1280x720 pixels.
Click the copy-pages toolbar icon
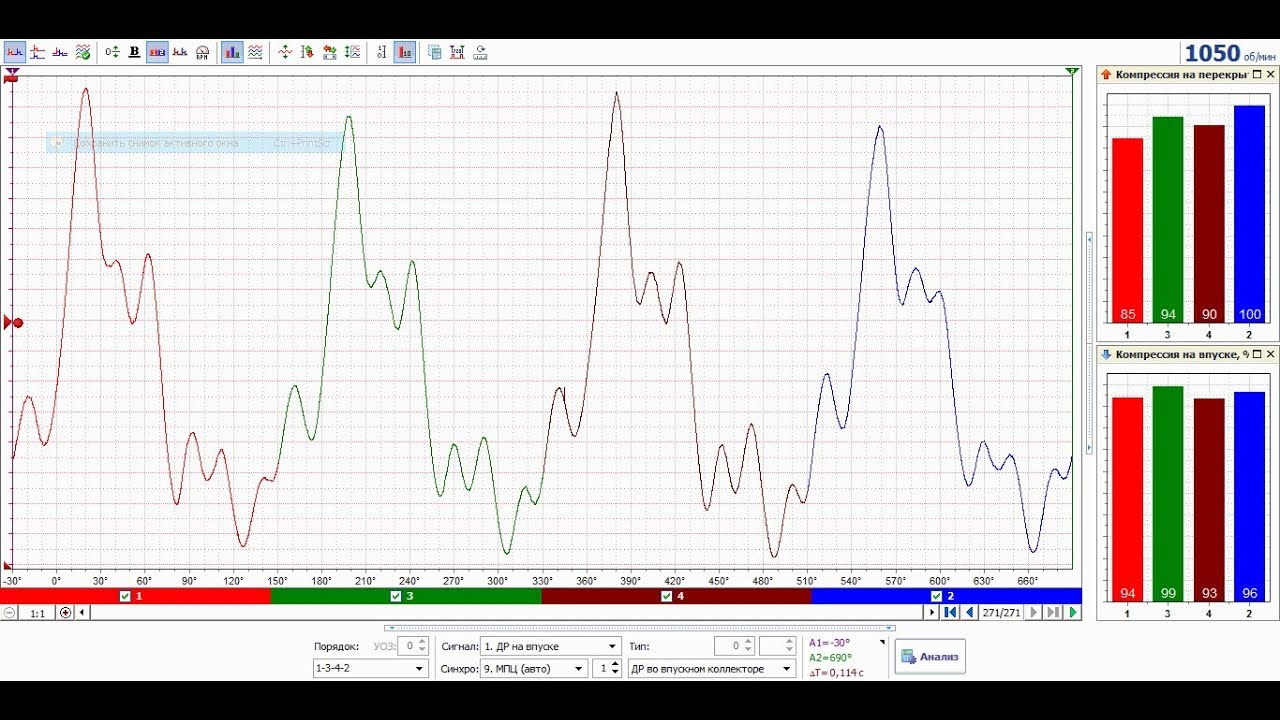pyautogui.click(x=434, y=52)
